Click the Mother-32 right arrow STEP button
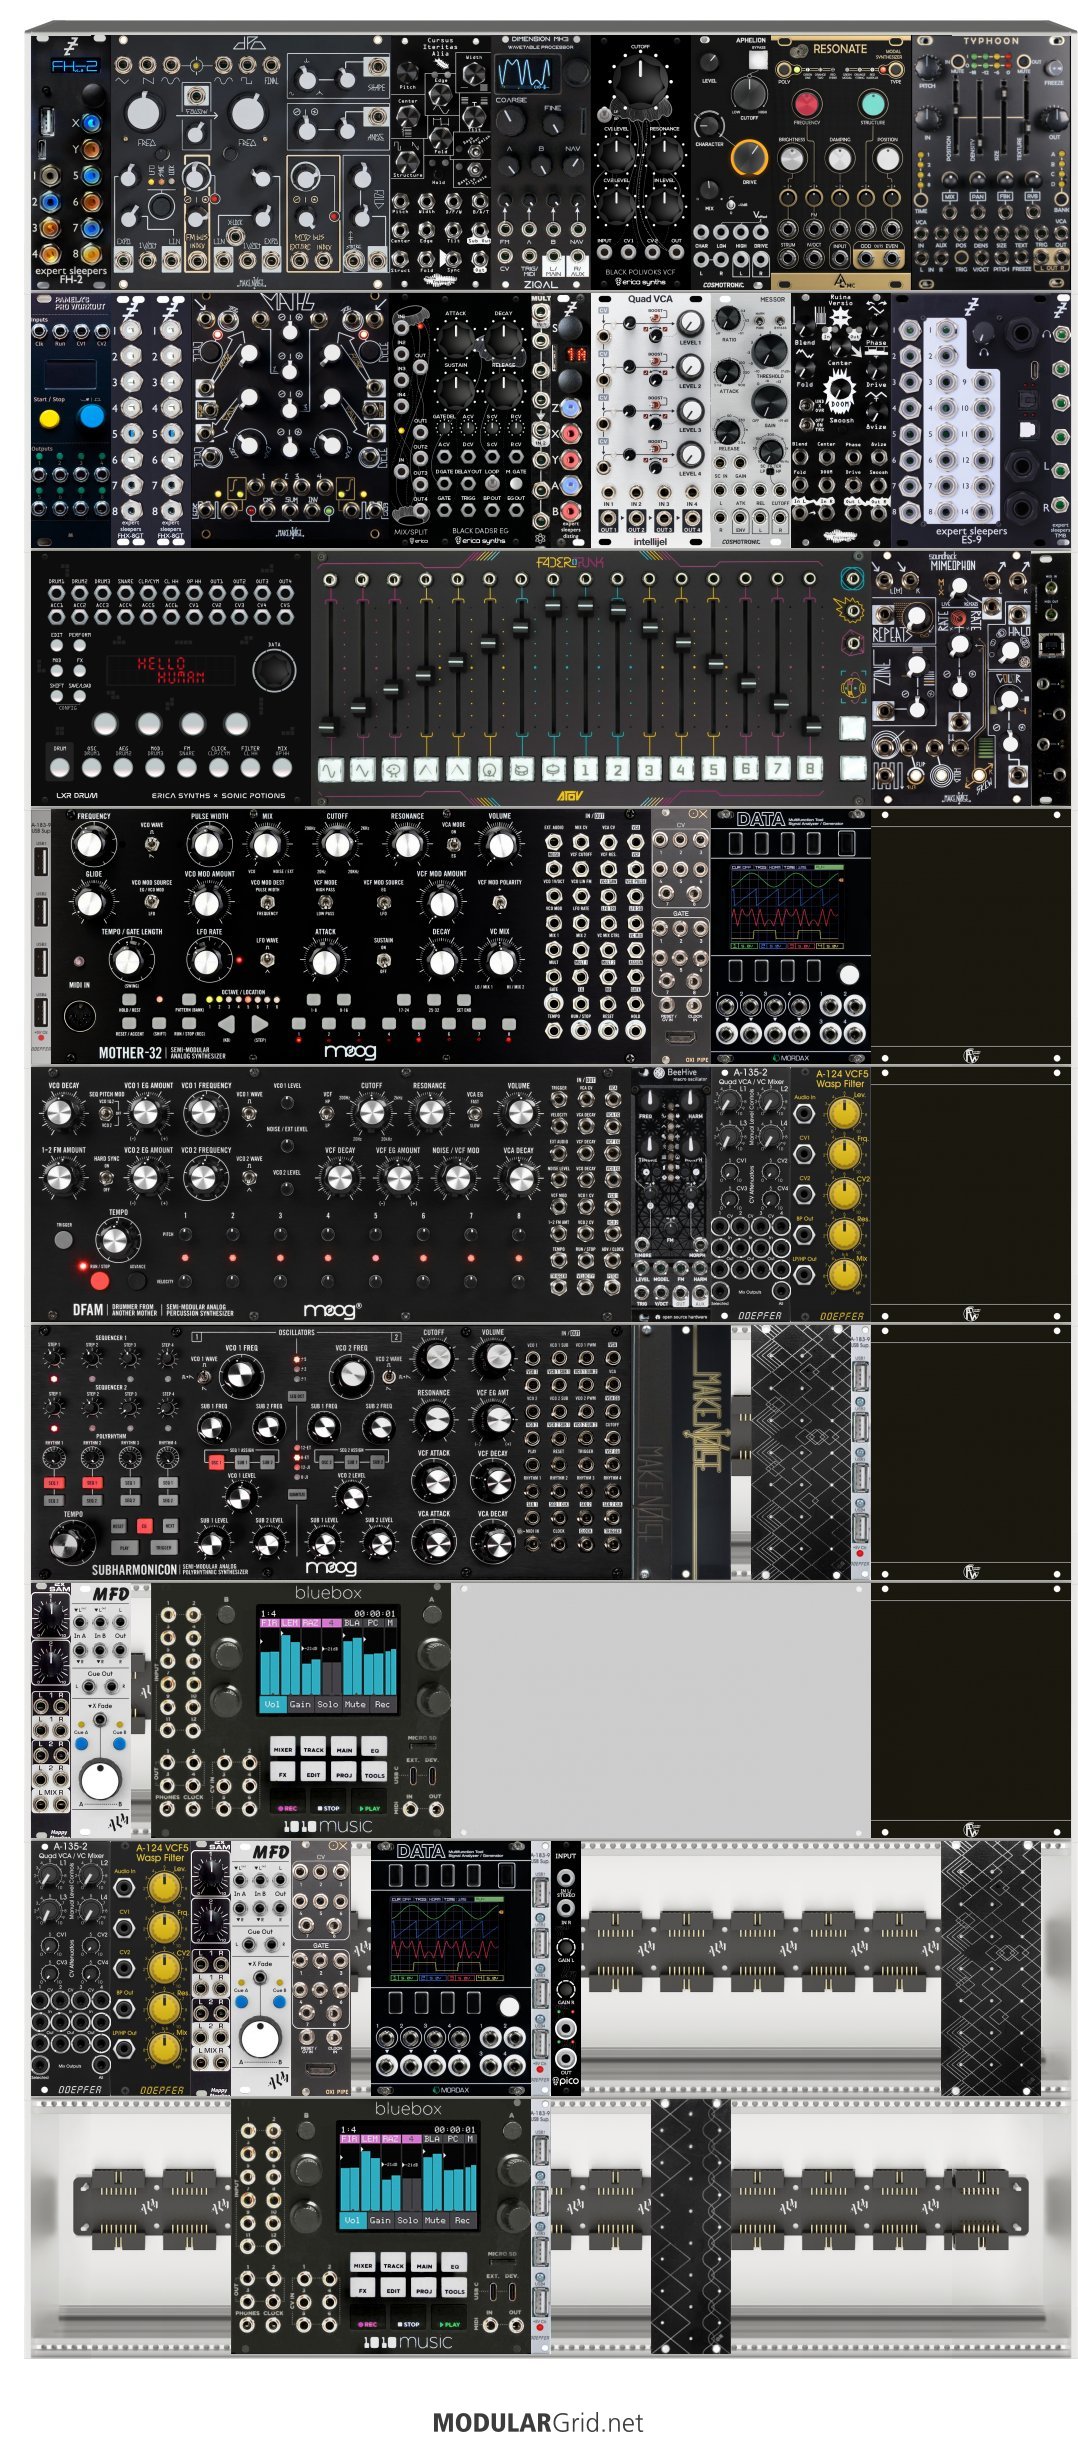1078x2444 pixels. pos(260,1024)
